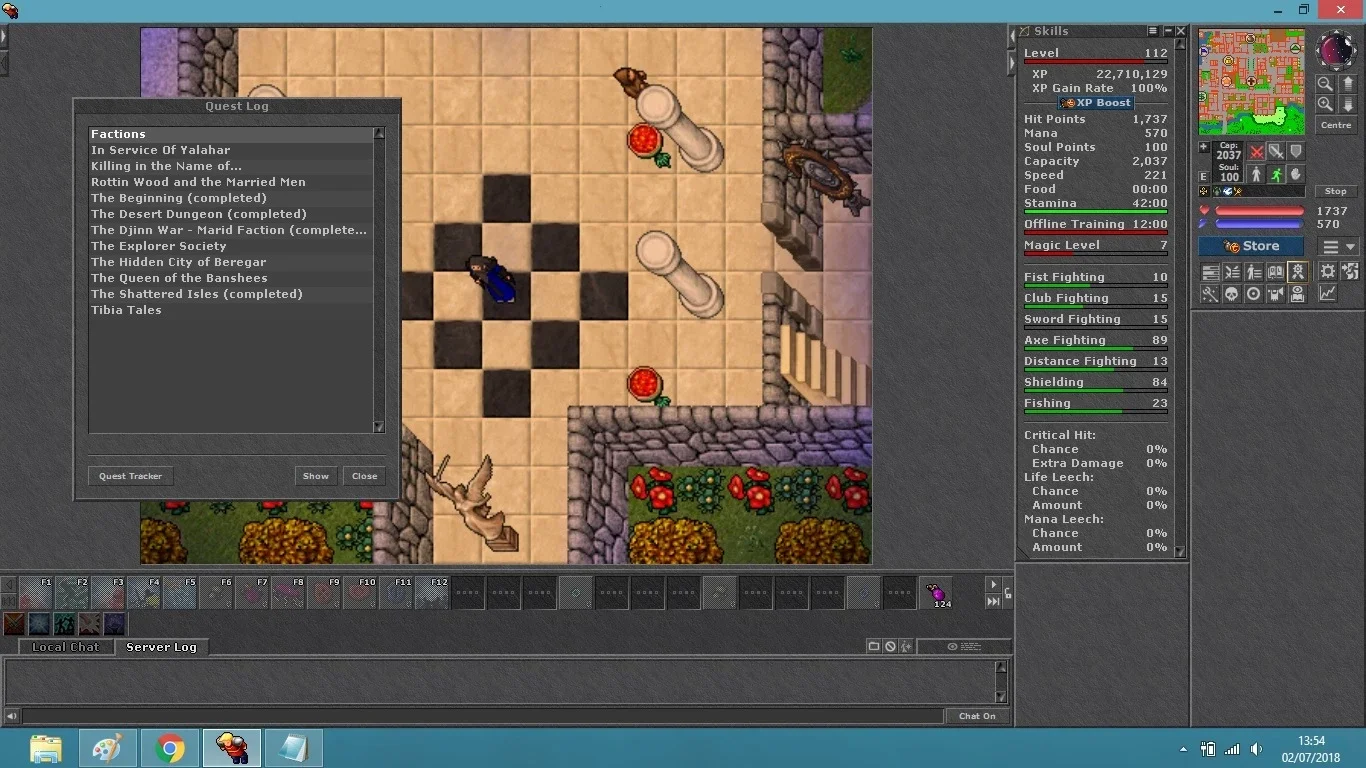This screenshot has height=768, width=1366.
Task: Toggle the chat eye visibility control
Action: tap(964, 647)
